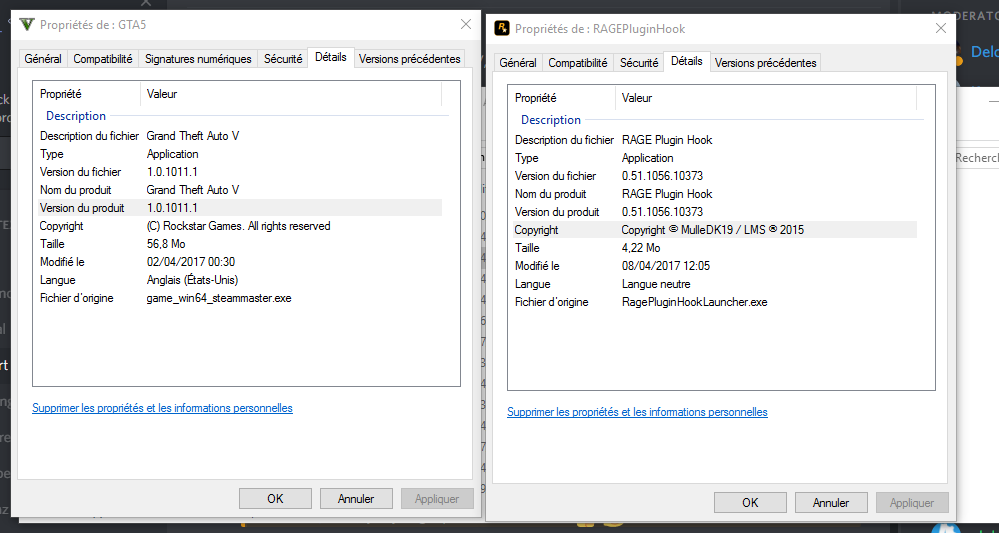Screen dimensions: 999x533
Task: Switch to Signatures numériques tab
Action: pos(198,59)
